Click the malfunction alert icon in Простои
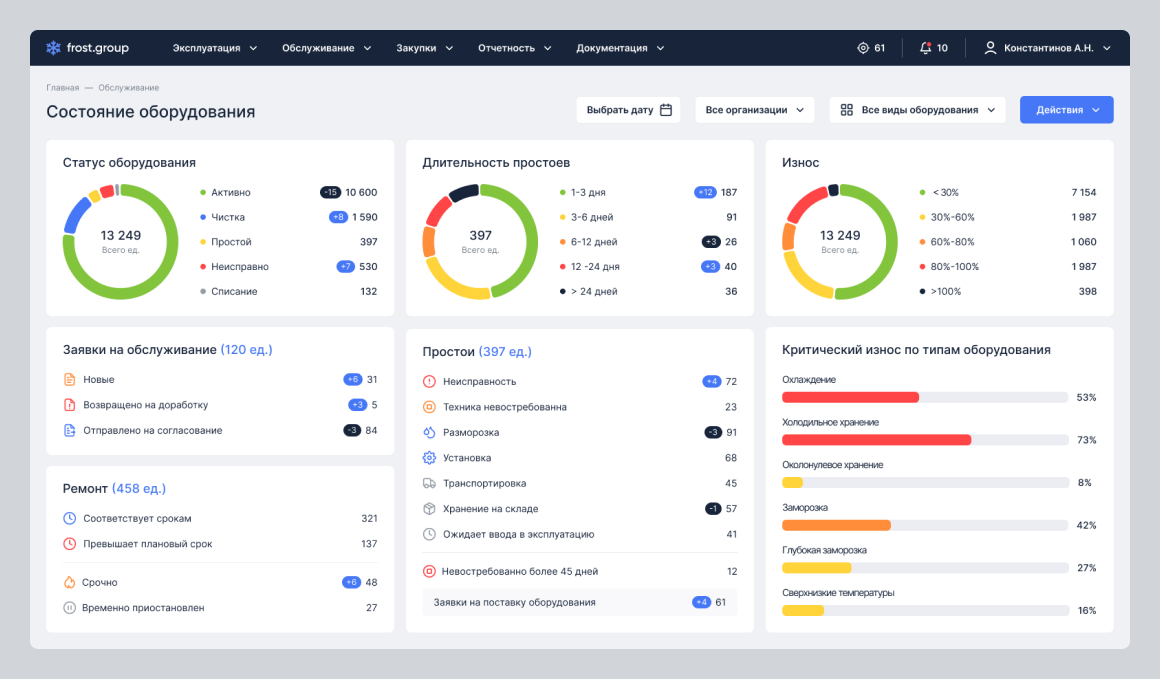The width and height of the screenshot is (1160, 679). point(429,382)
